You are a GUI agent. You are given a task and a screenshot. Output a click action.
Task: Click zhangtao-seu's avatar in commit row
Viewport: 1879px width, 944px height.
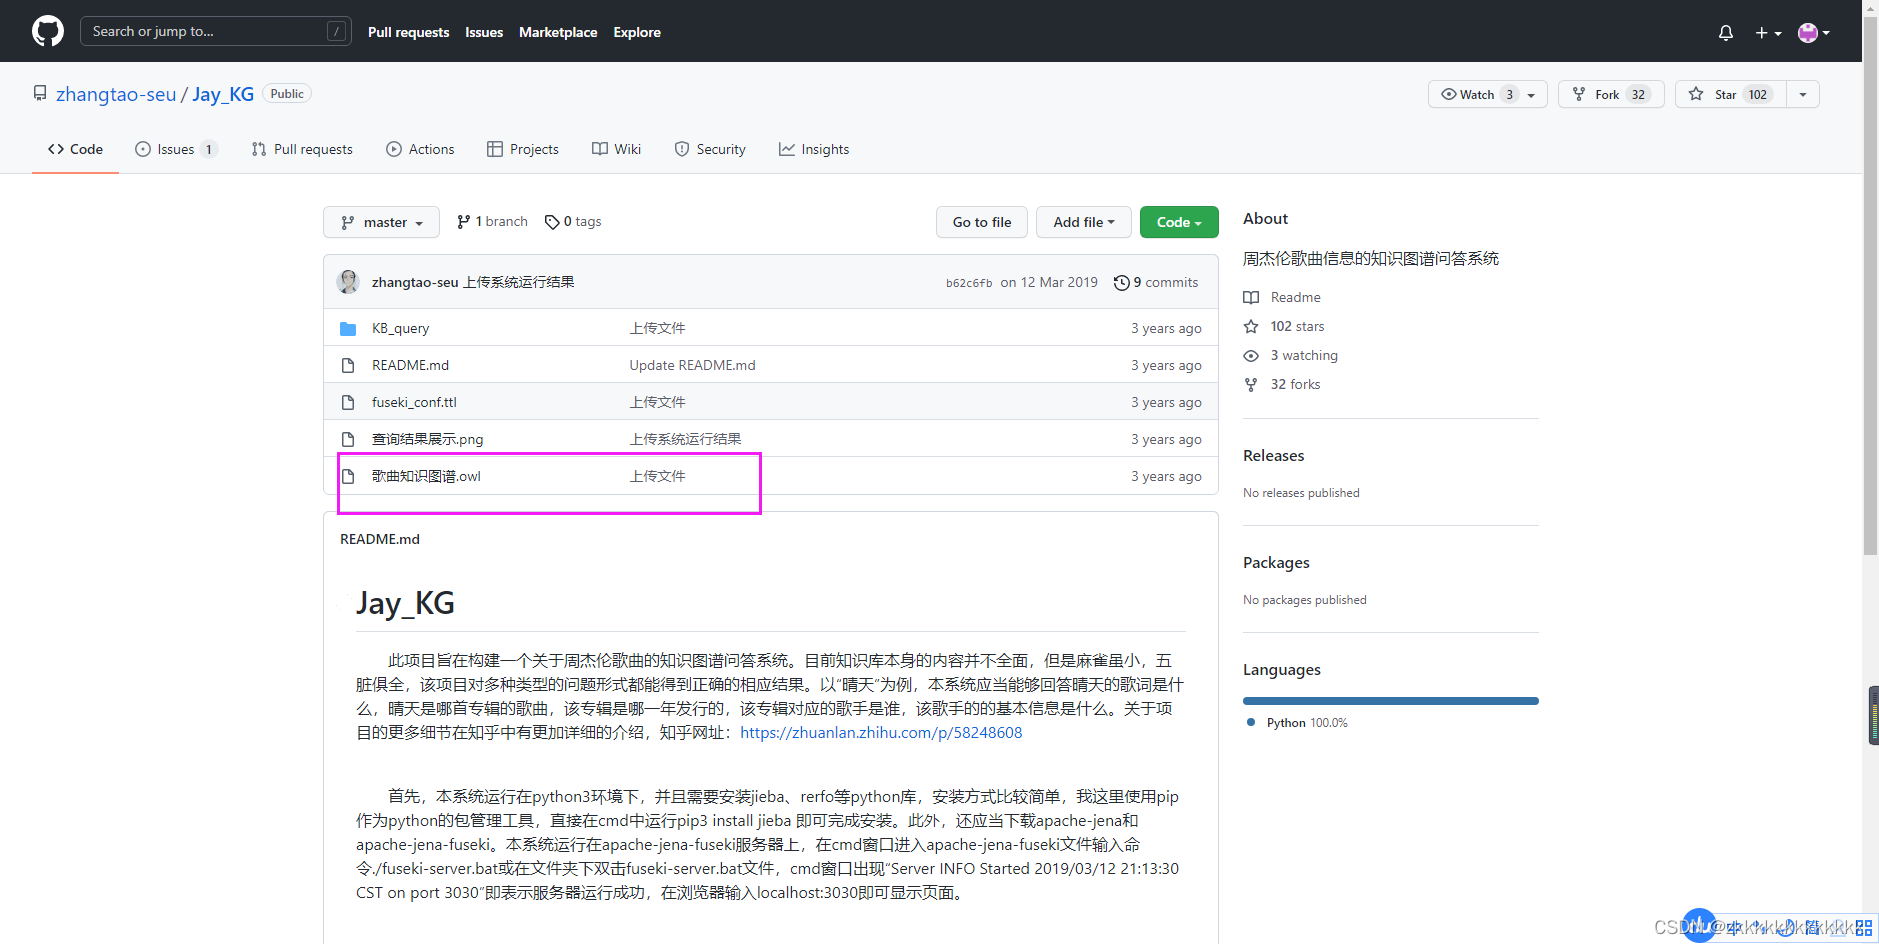348,282
